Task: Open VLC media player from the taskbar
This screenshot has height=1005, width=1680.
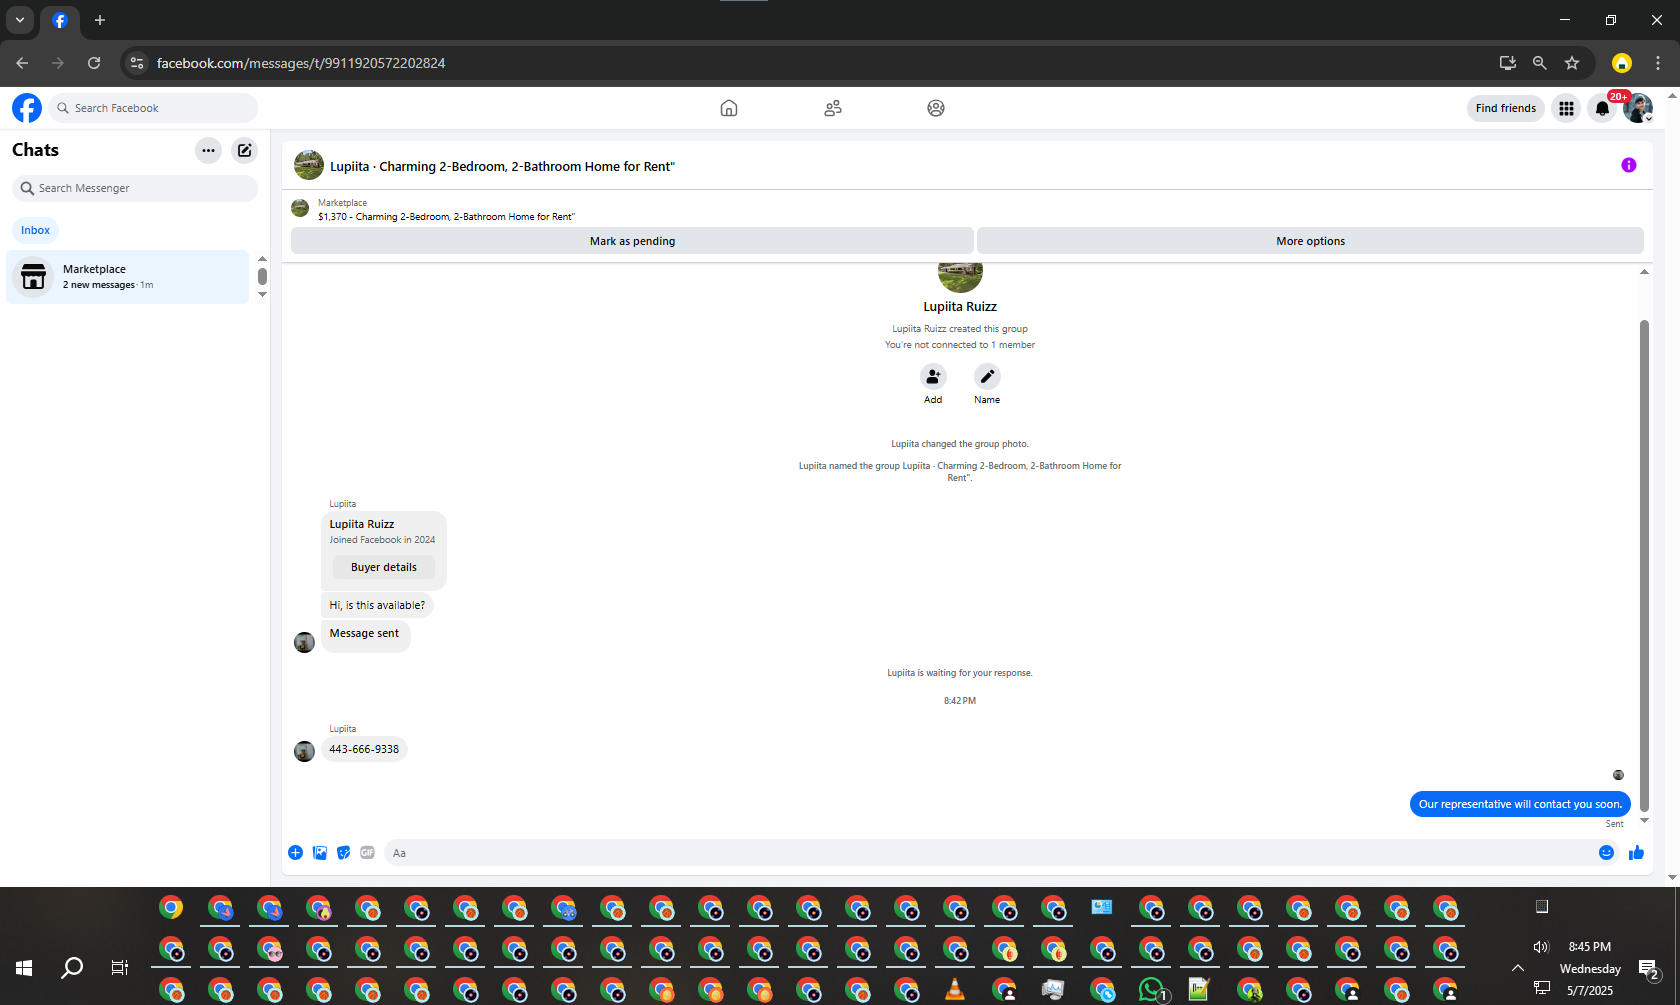Action: [x=956, y=990]
